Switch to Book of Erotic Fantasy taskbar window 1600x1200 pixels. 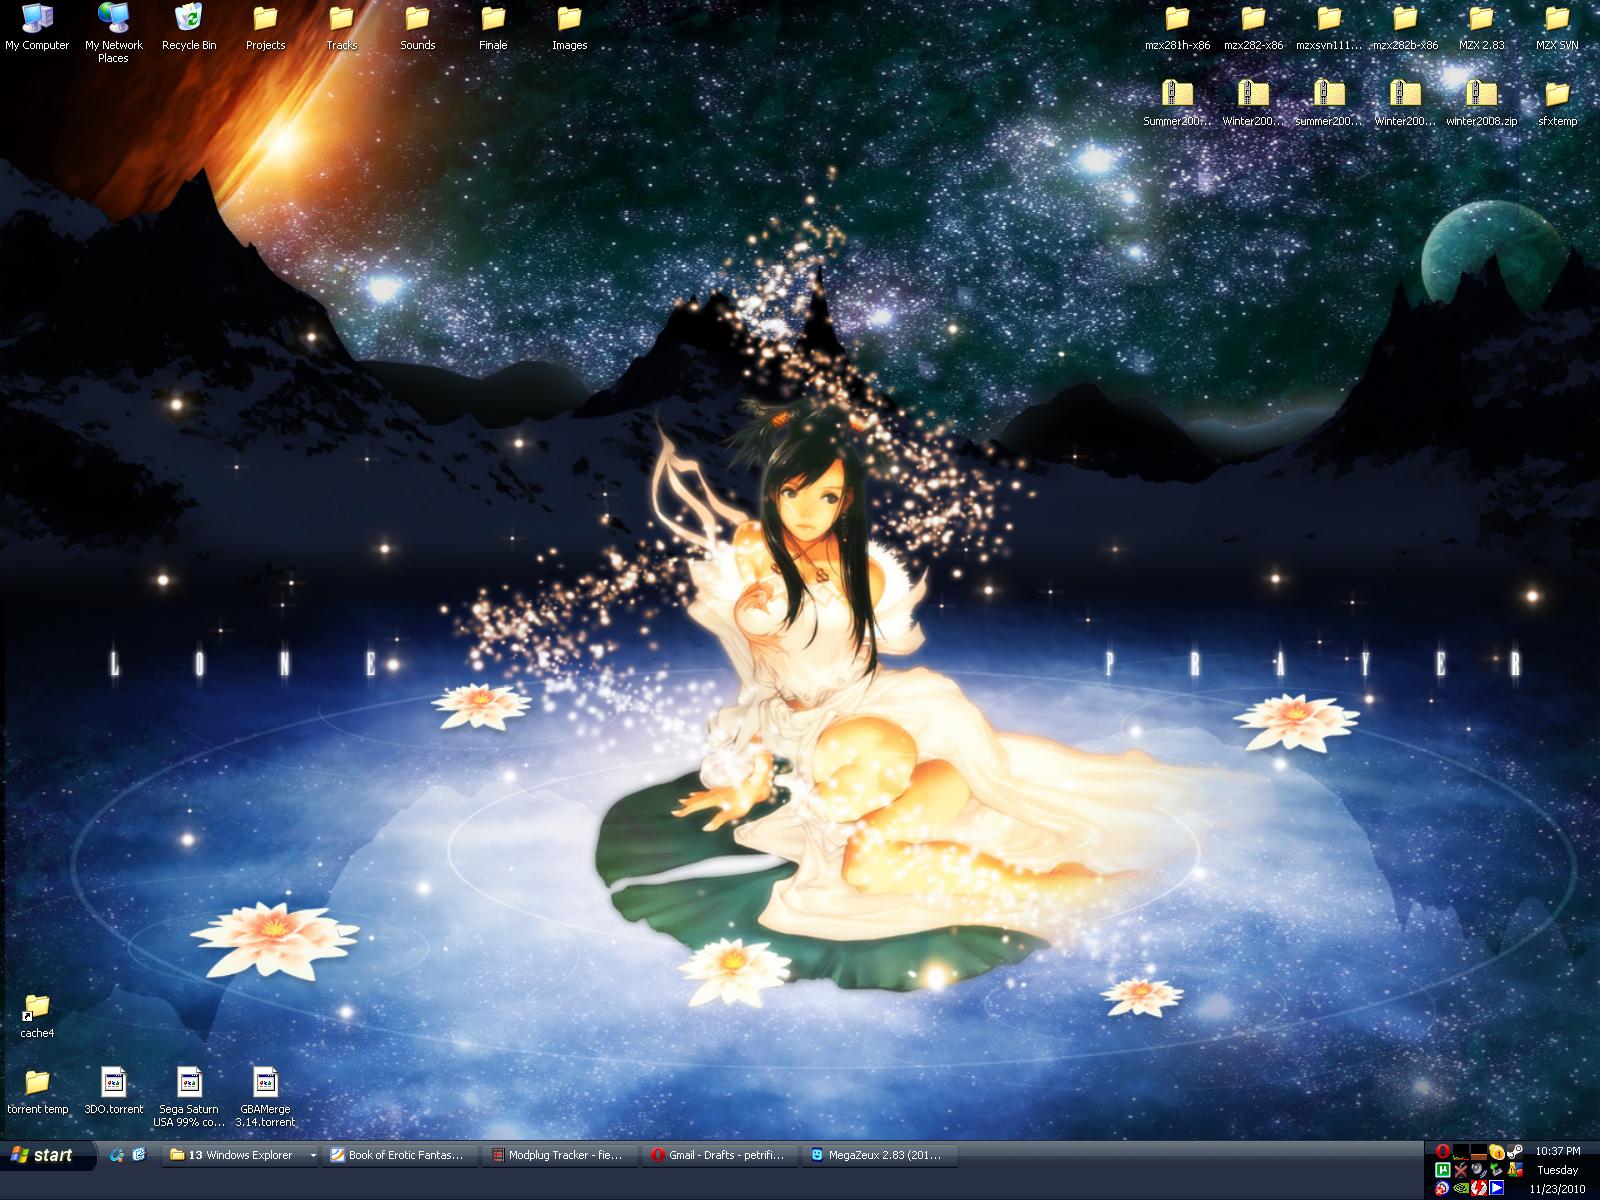pos(400,1155)
